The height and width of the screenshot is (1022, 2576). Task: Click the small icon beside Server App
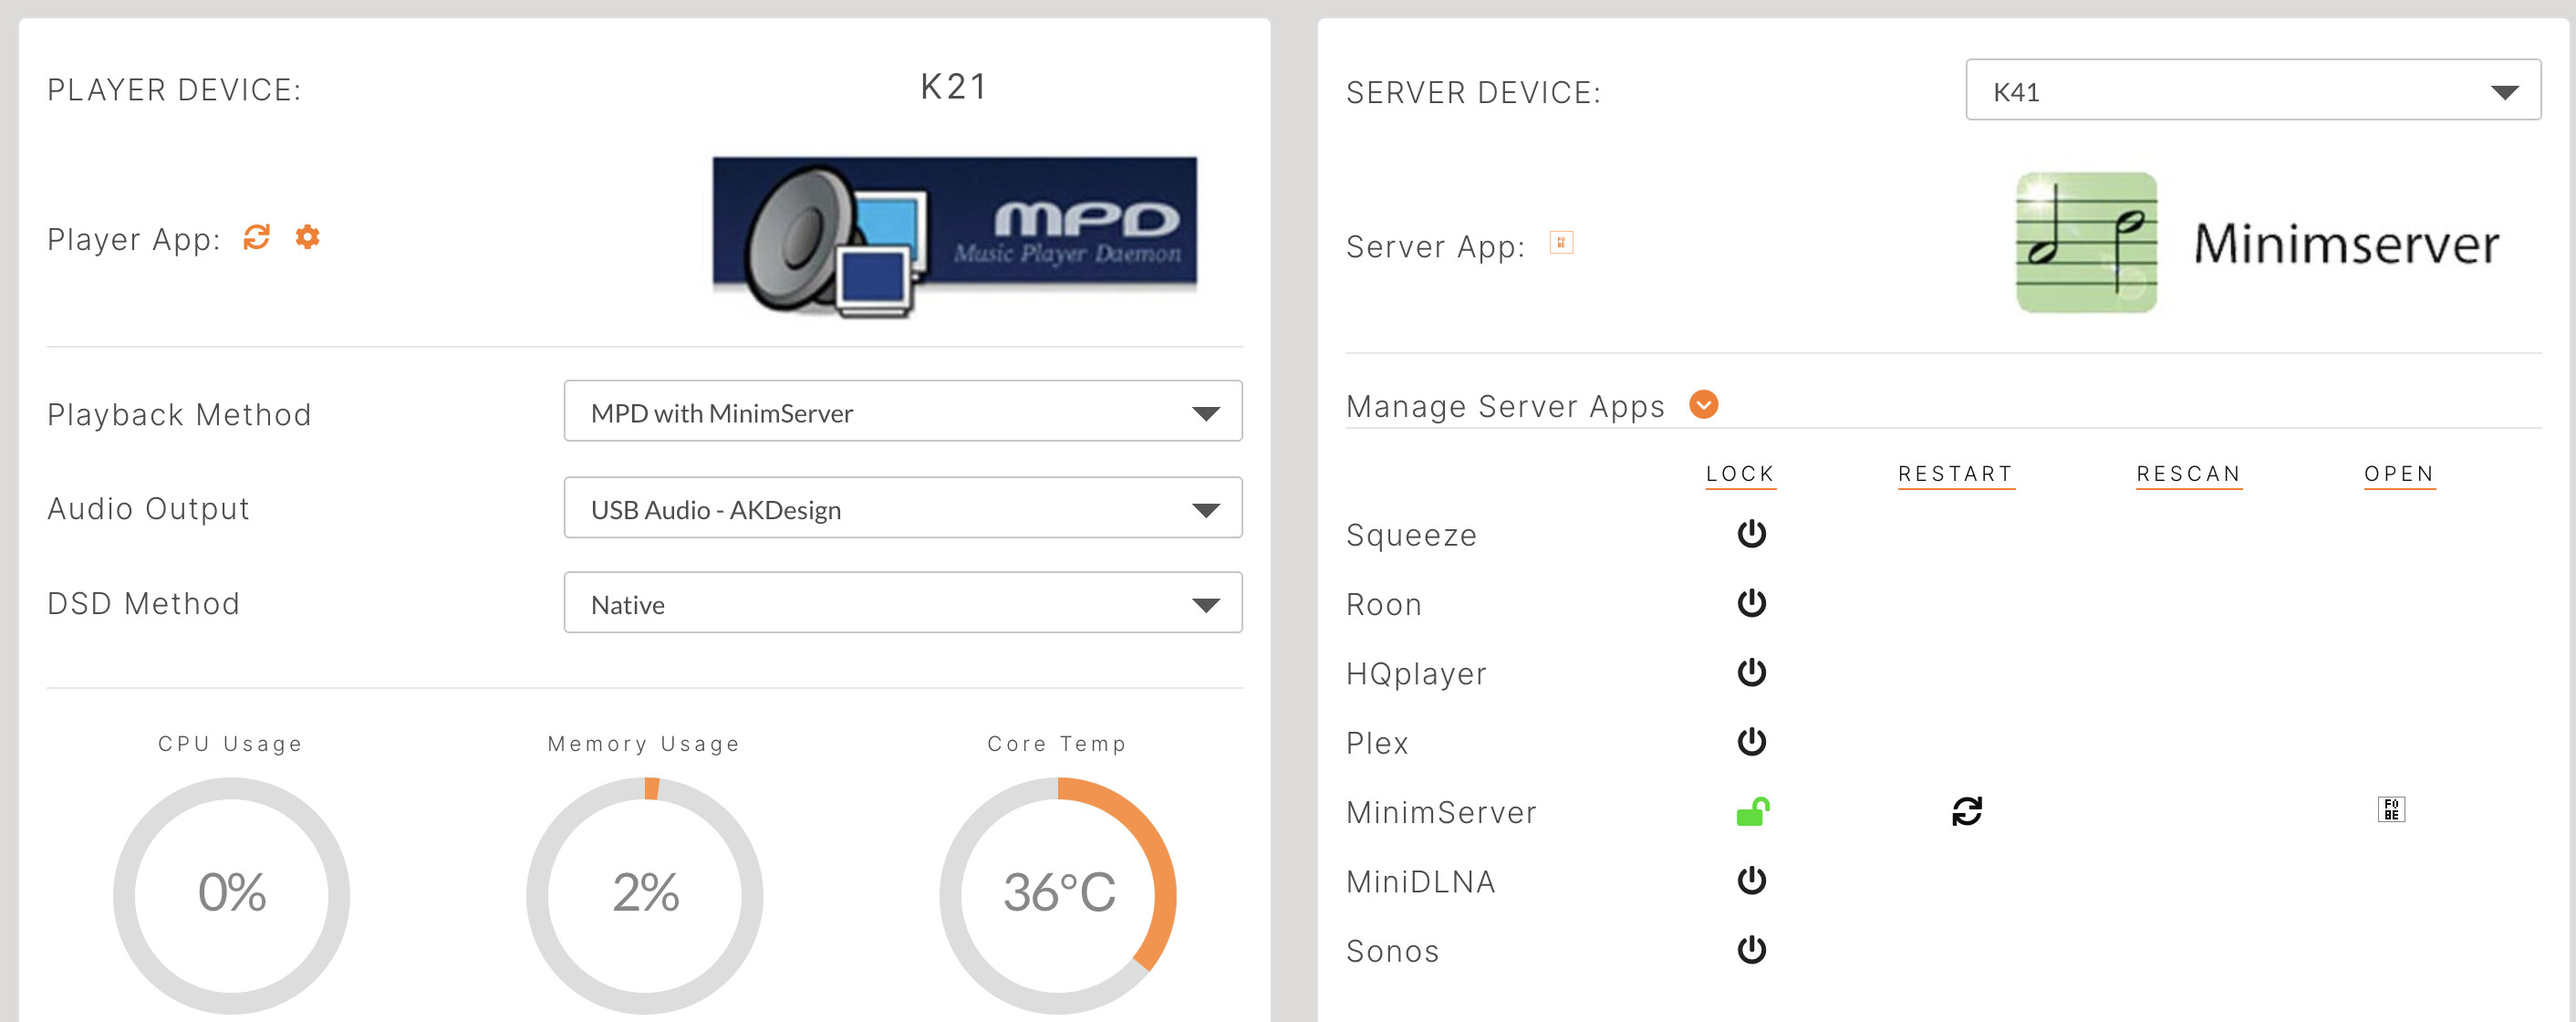1560,243
